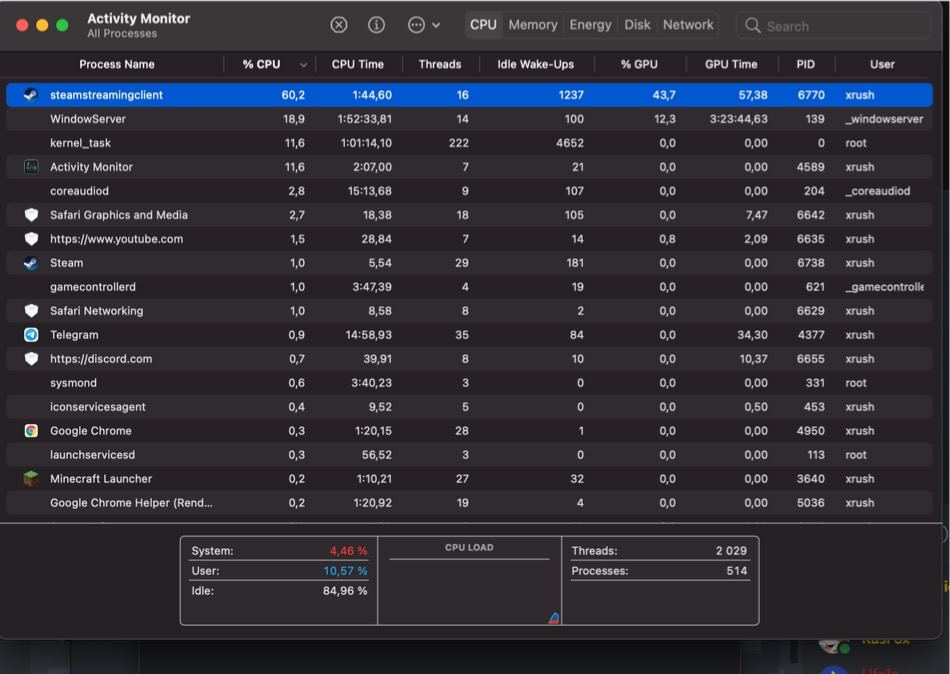Open the Disk tab
Viewport: 950px width, 674px height.
[637, 25]
